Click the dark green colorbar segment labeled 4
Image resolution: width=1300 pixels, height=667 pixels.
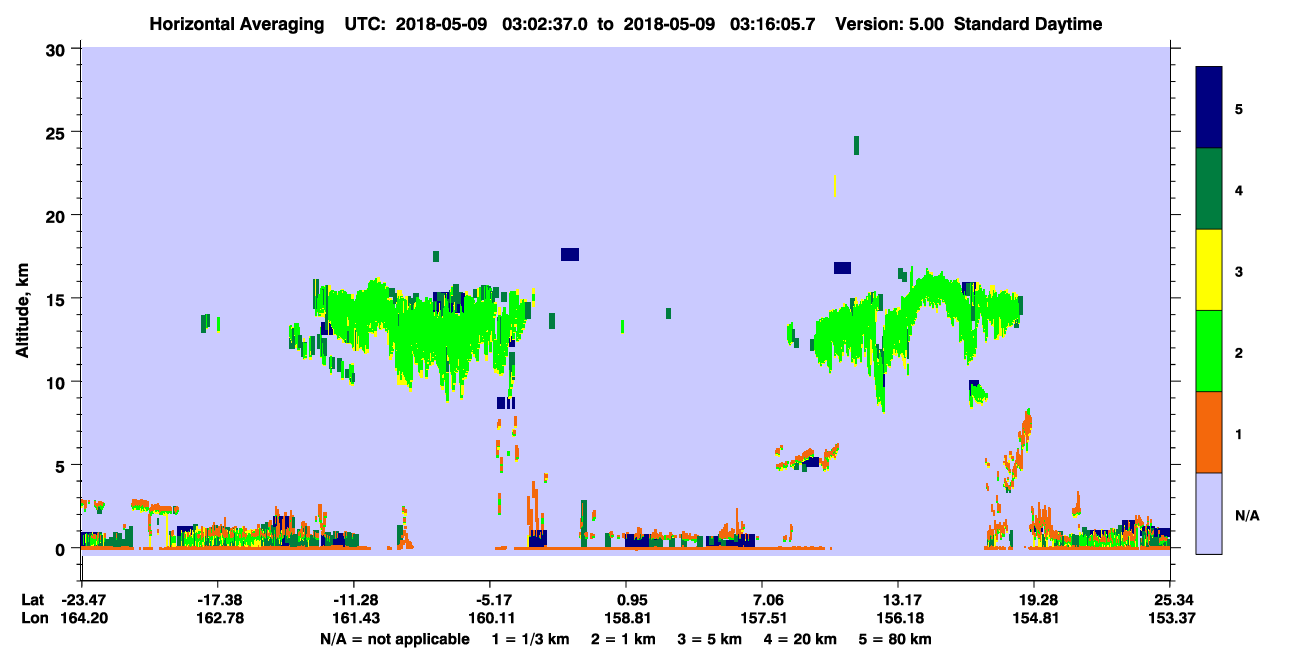[1209, 189]
